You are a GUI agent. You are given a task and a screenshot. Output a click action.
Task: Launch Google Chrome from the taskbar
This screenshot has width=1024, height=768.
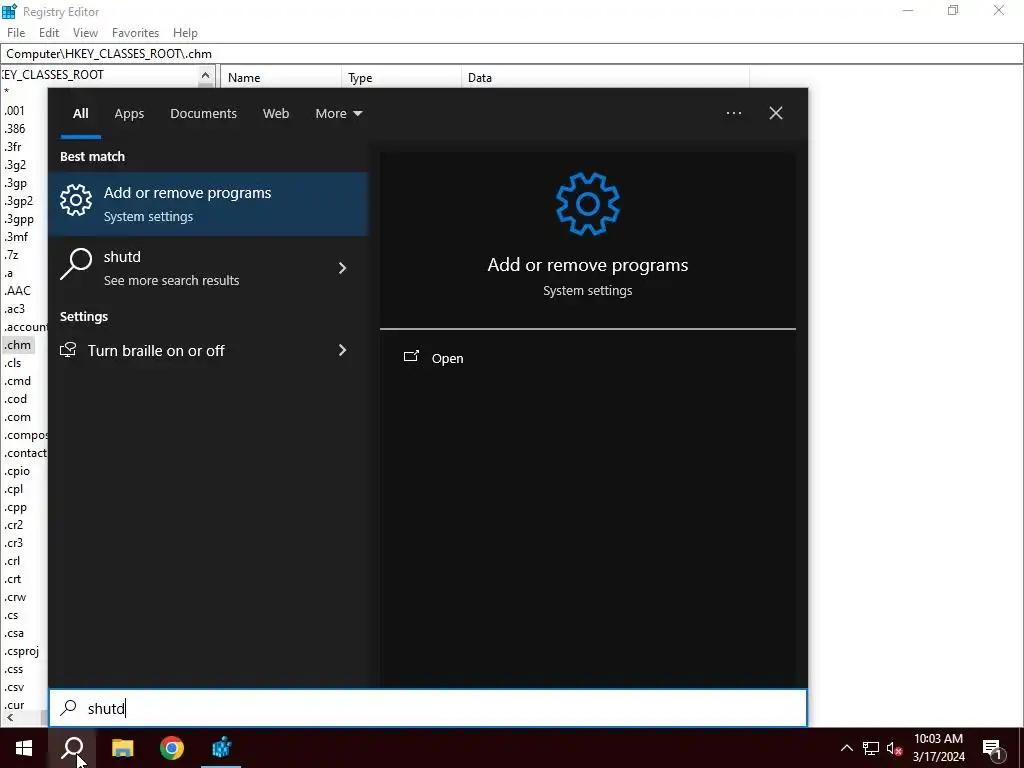pos(172,748)
